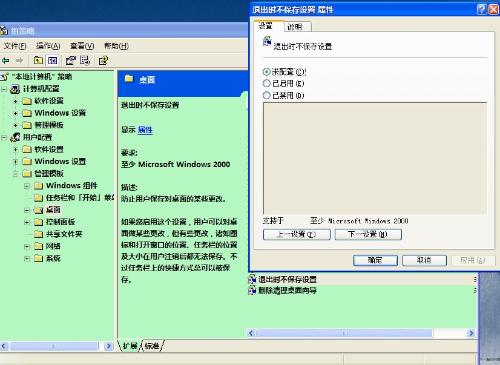500x365 pixels.
Task: Click the folder icon of 控制面板
Action: (x=39, y=222)
